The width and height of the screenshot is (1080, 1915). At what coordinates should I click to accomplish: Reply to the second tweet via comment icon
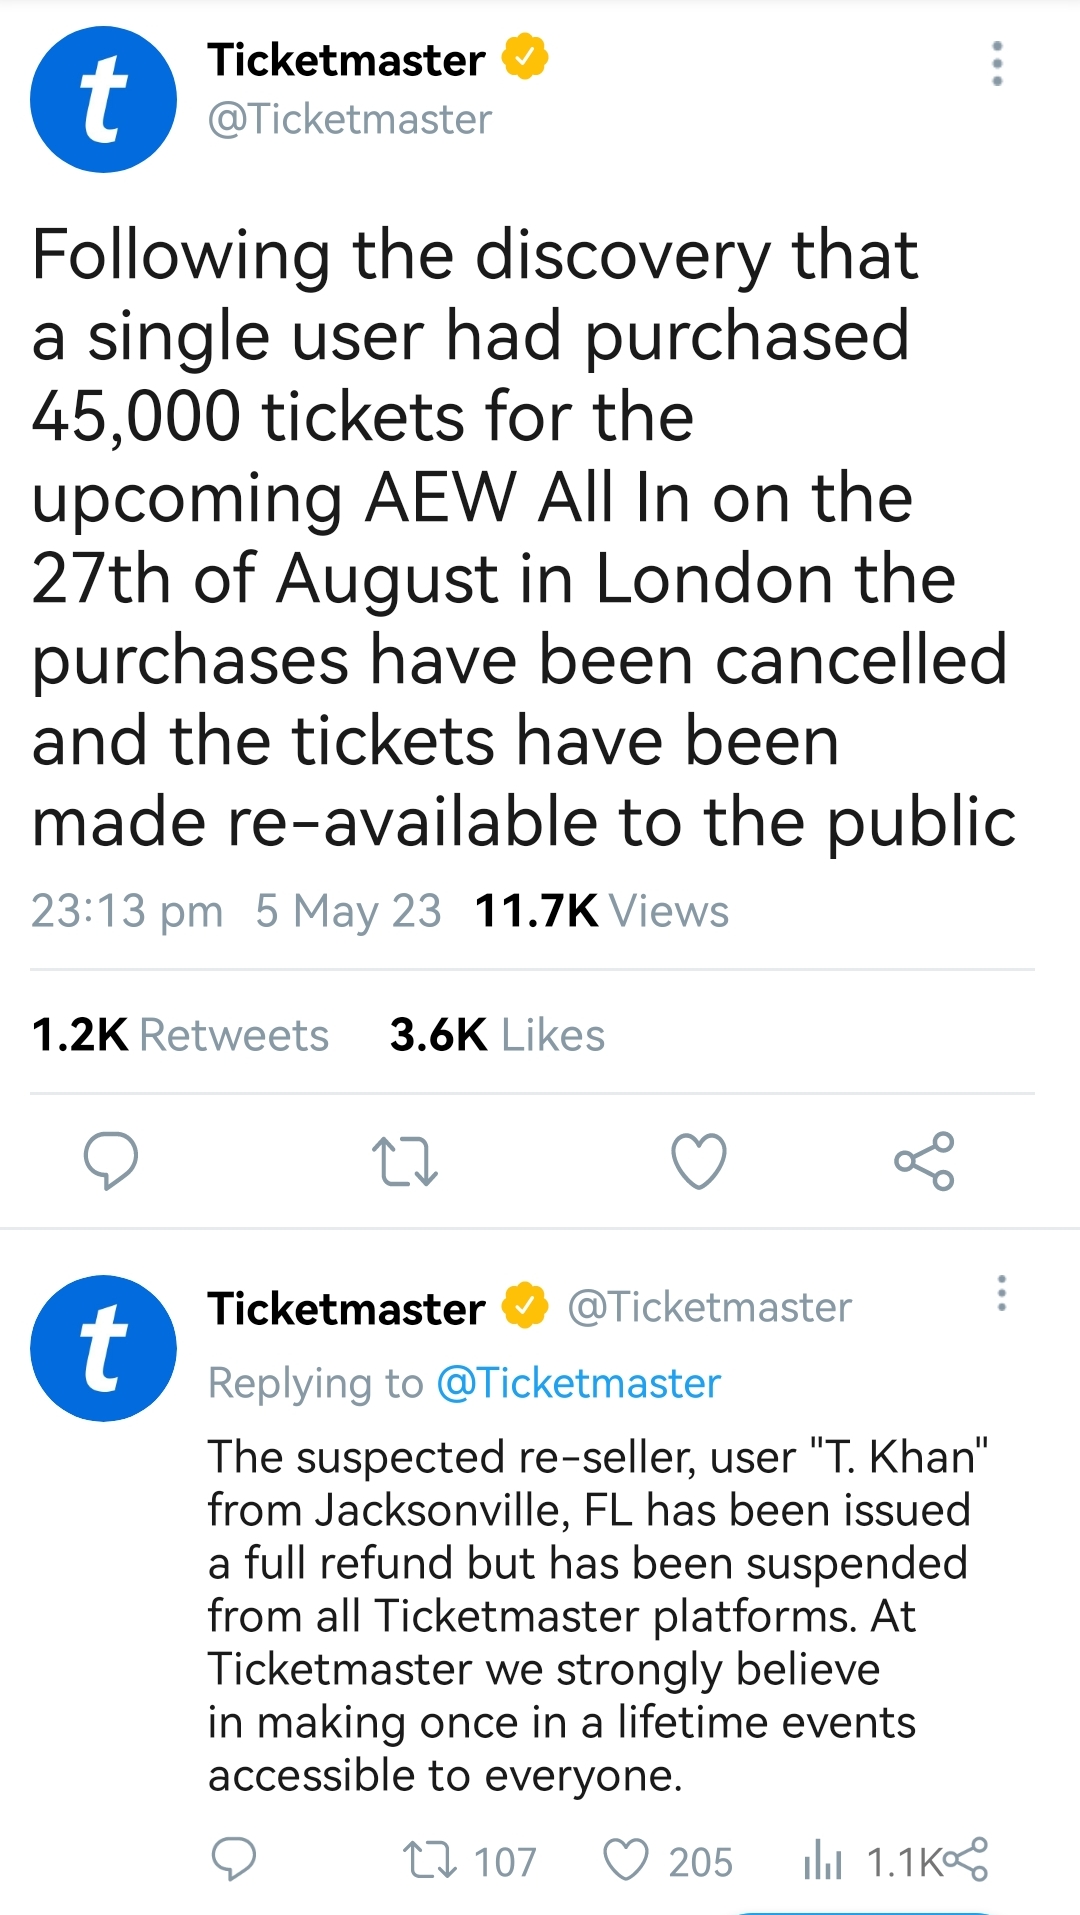click(234, 1860)
